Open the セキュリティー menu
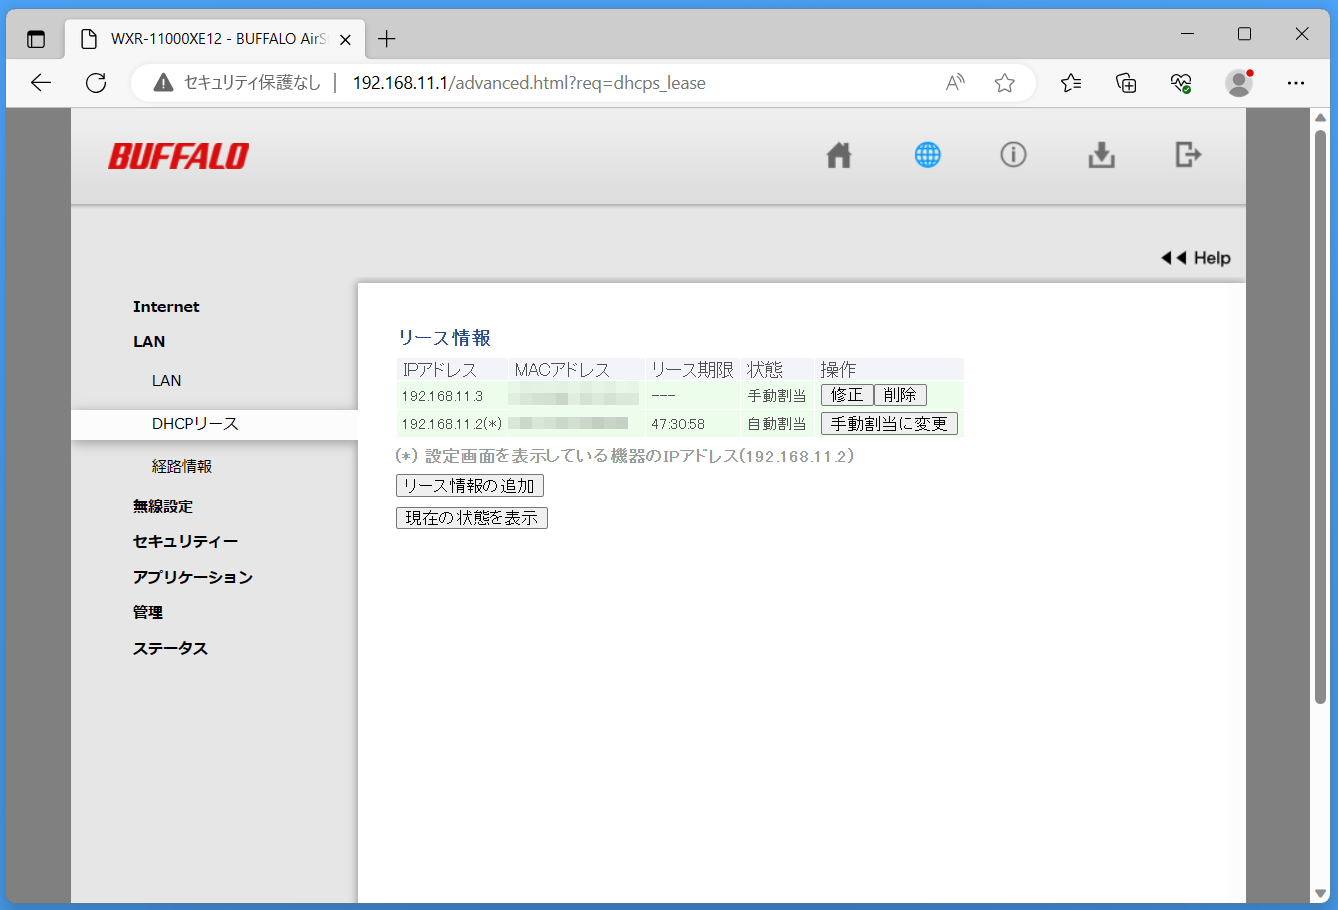The width and height of the screenshot is (1338, 910). 186,542
